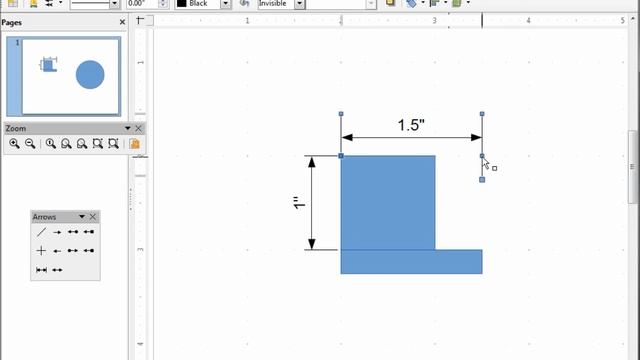The height and width of the screenshot is (360, 640).
Task: Select the Dimension Line tool in Arrows
Action: point(41,270)
